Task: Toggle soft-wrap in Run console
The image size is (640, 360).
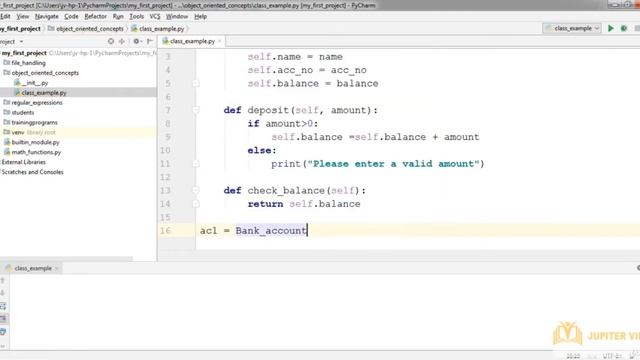Action: (3, 306)
